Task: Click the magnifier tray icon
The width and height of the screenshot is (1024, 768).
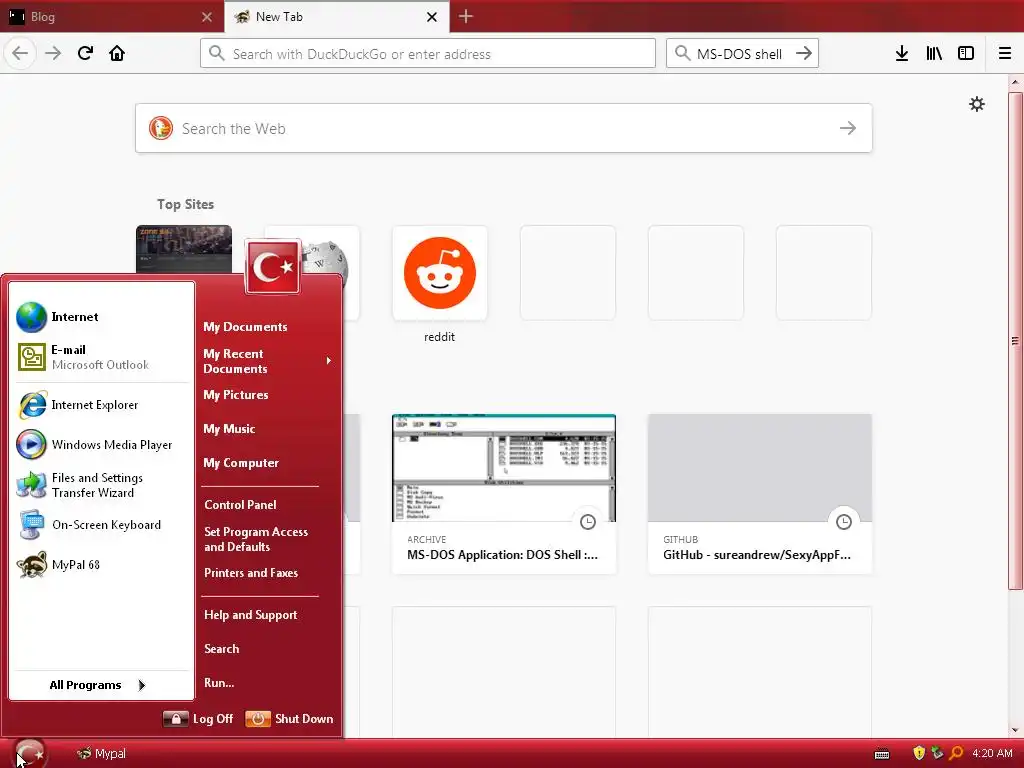Action: pos(956,754)
